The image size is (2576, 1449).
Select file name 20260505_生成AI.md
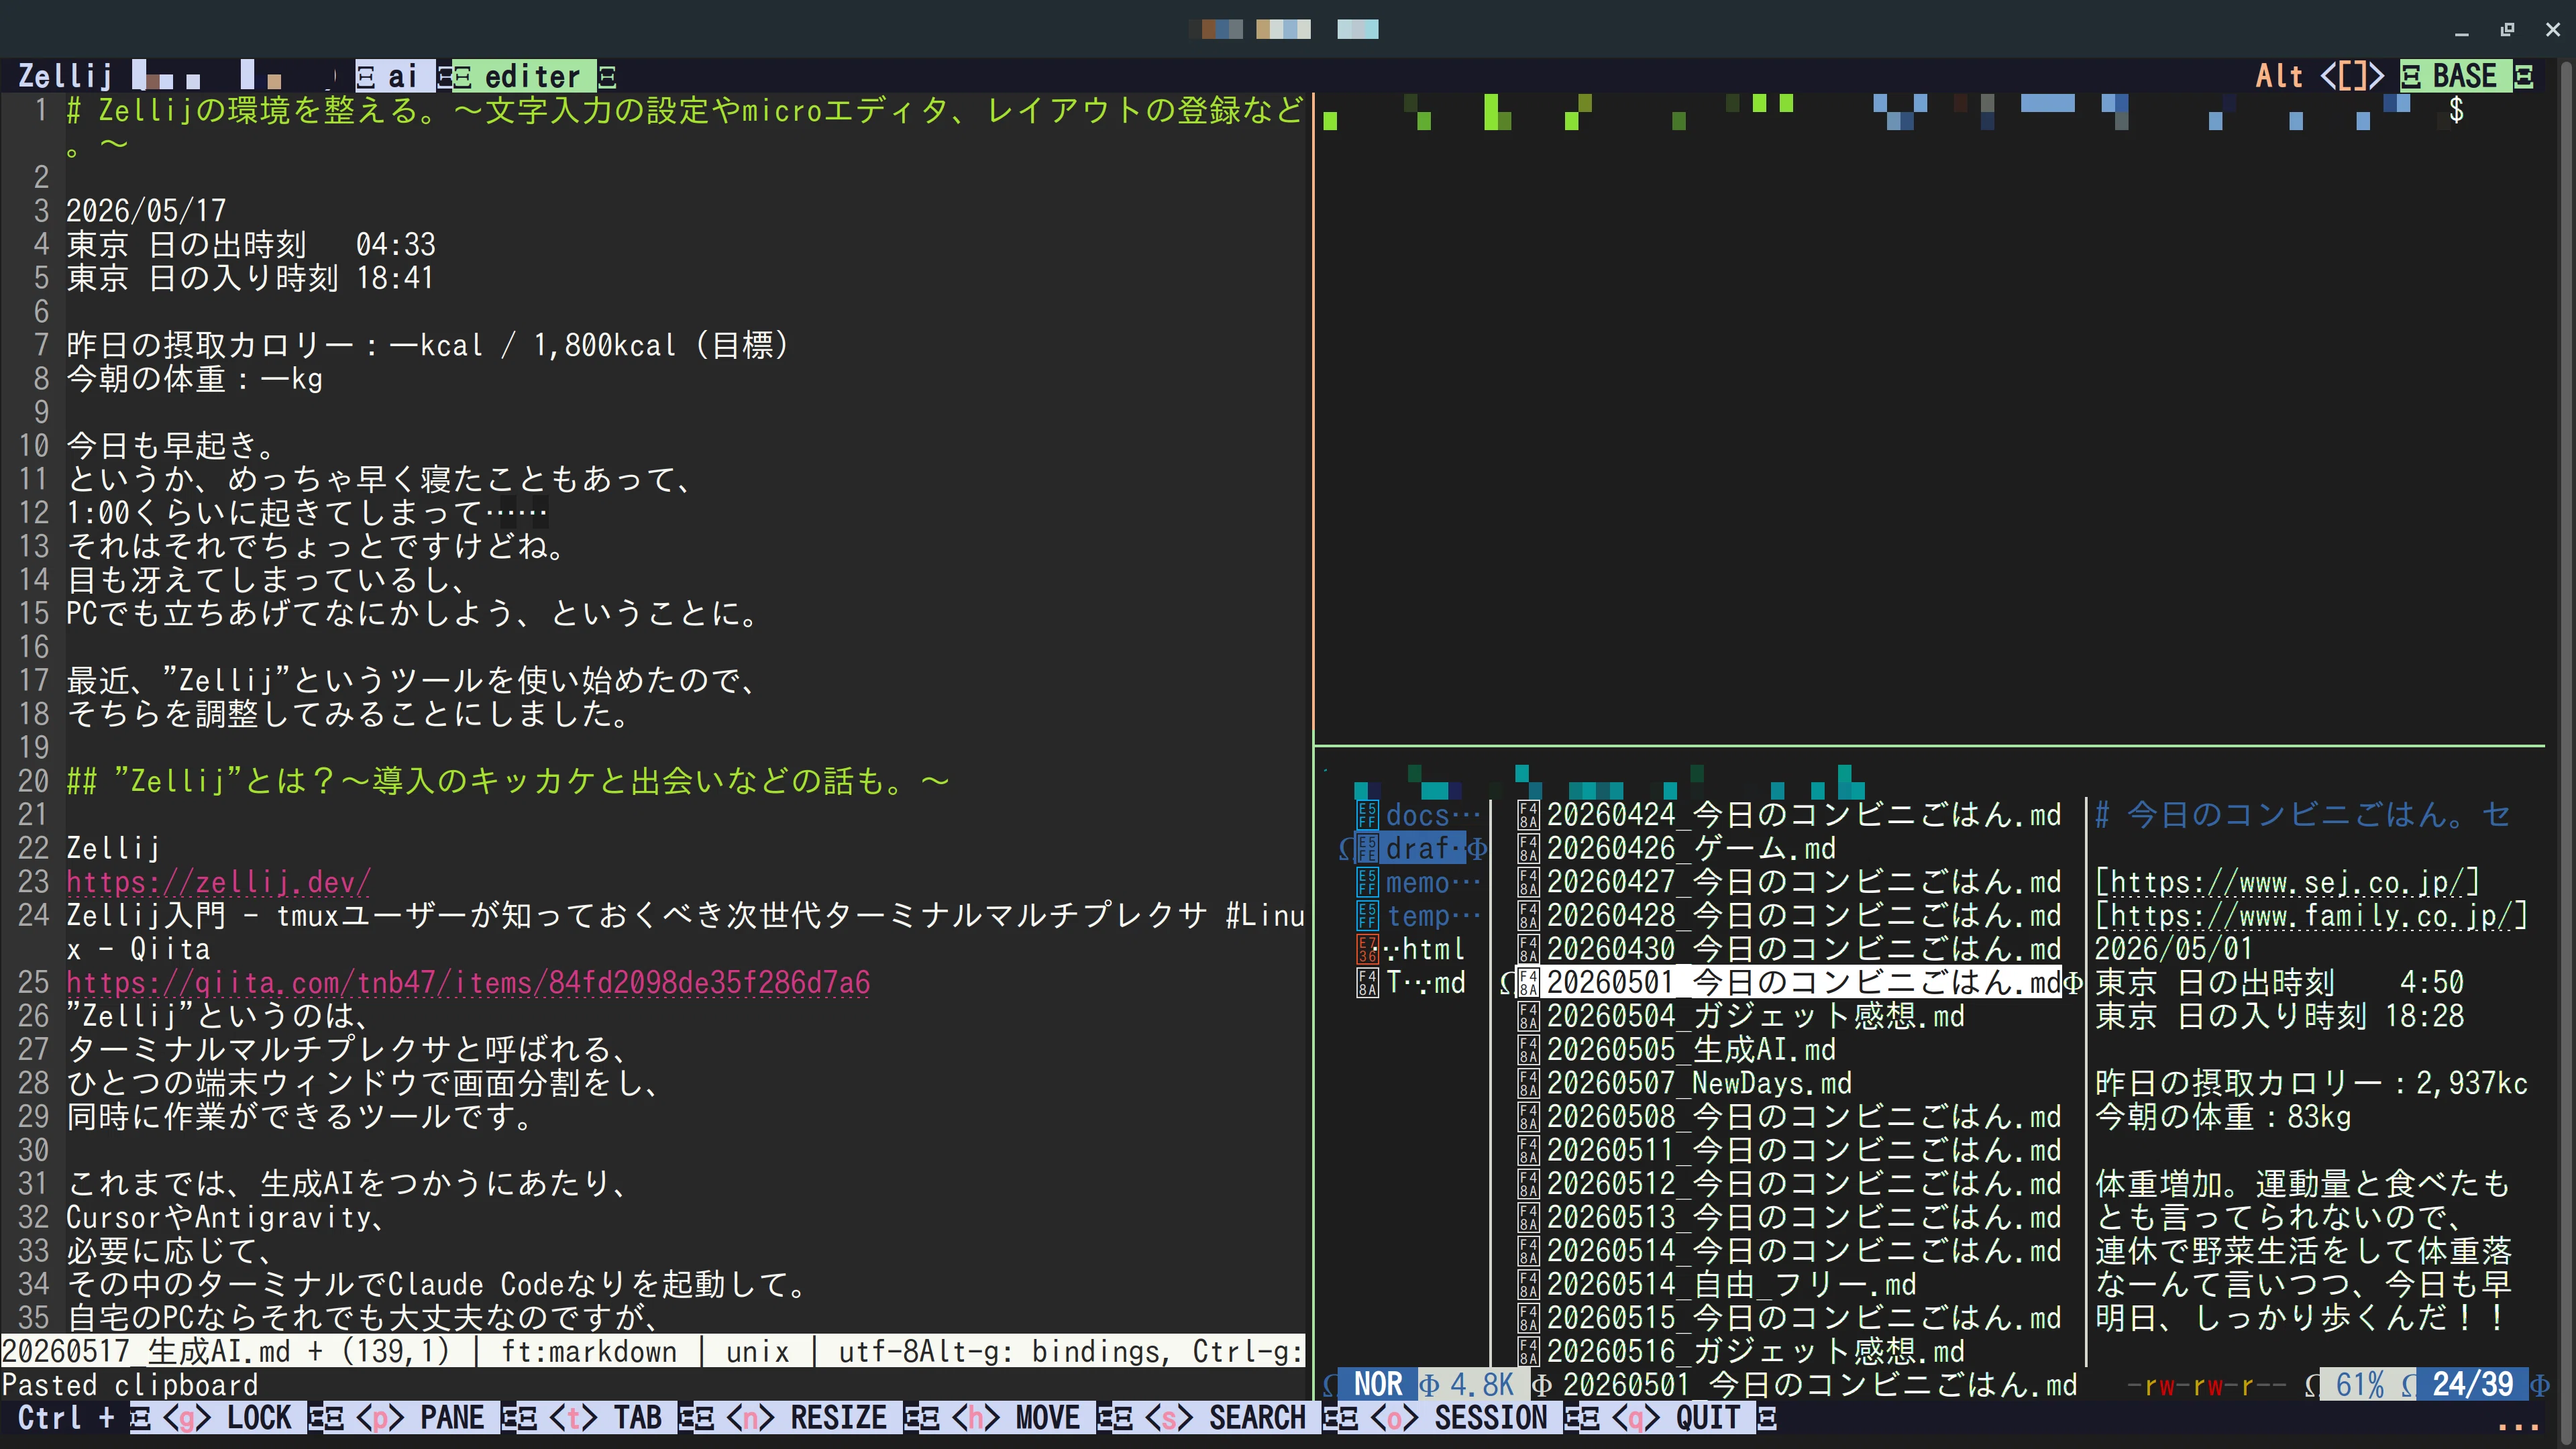pyautogui.click(x=1692, y=1049)
